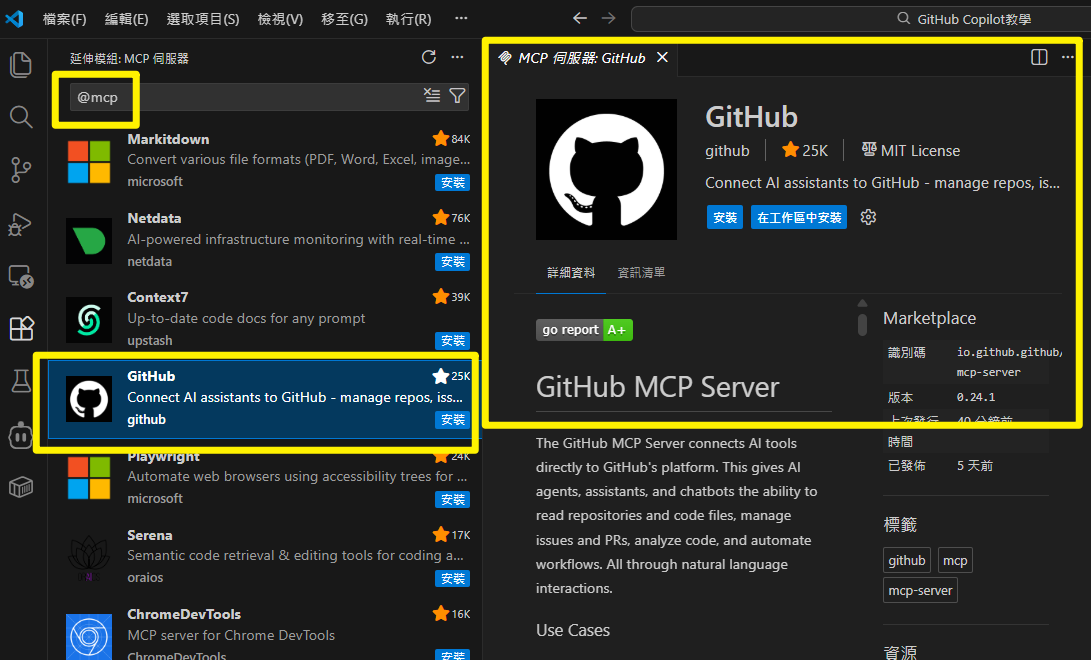The width and height of the screenshot is (1091, 660).
Task: Install the Markitdown MCP server
Action: tap(453, 183)
